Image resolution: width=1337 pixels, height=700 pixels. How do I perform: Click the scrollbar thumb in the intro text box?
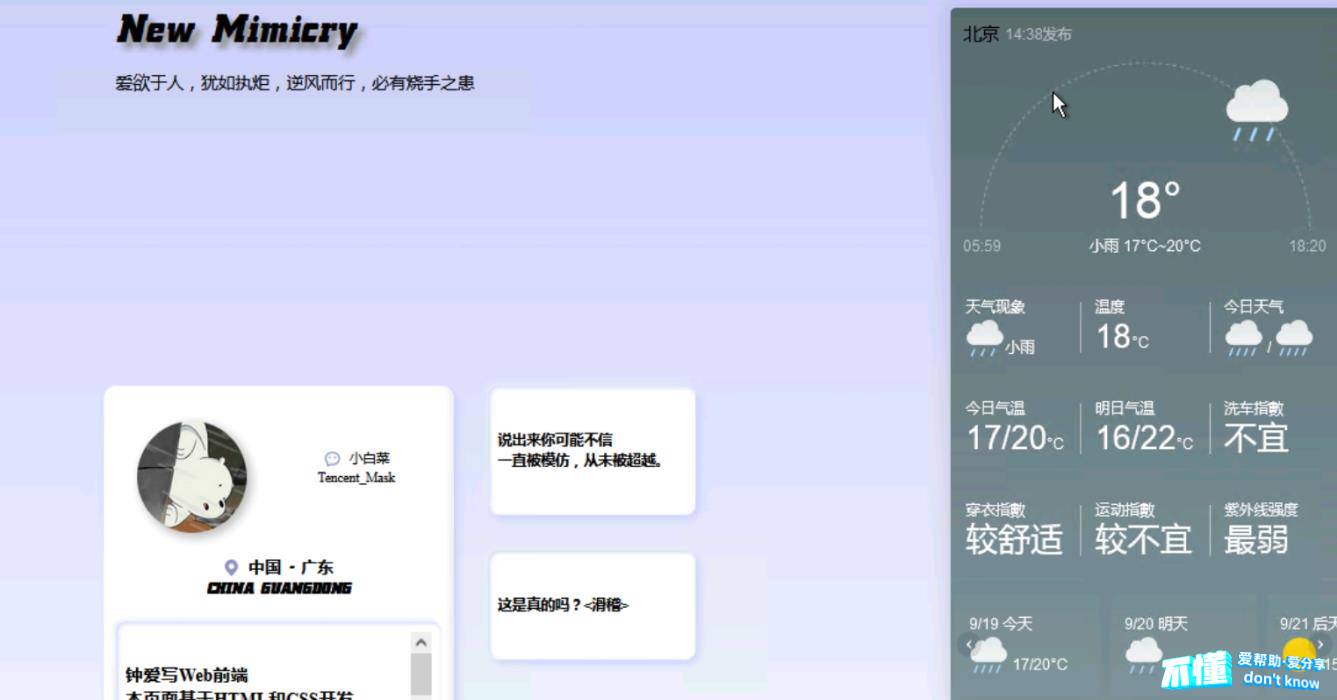(x=421, y=676)
